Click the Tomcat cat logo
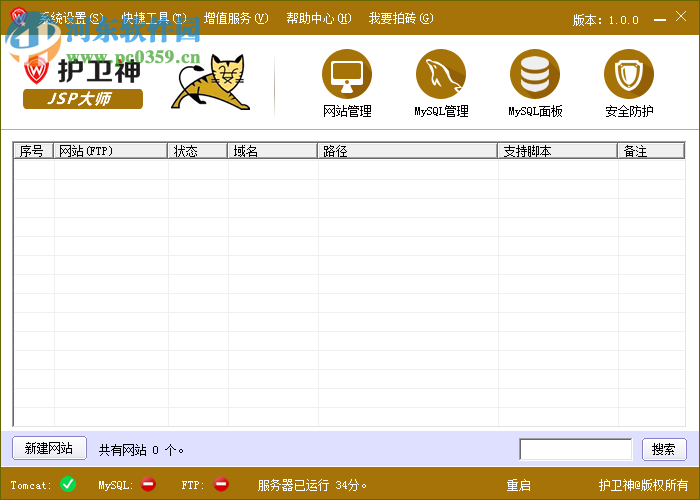This screenshot has height=500, width=700. (x=211, y=82)
